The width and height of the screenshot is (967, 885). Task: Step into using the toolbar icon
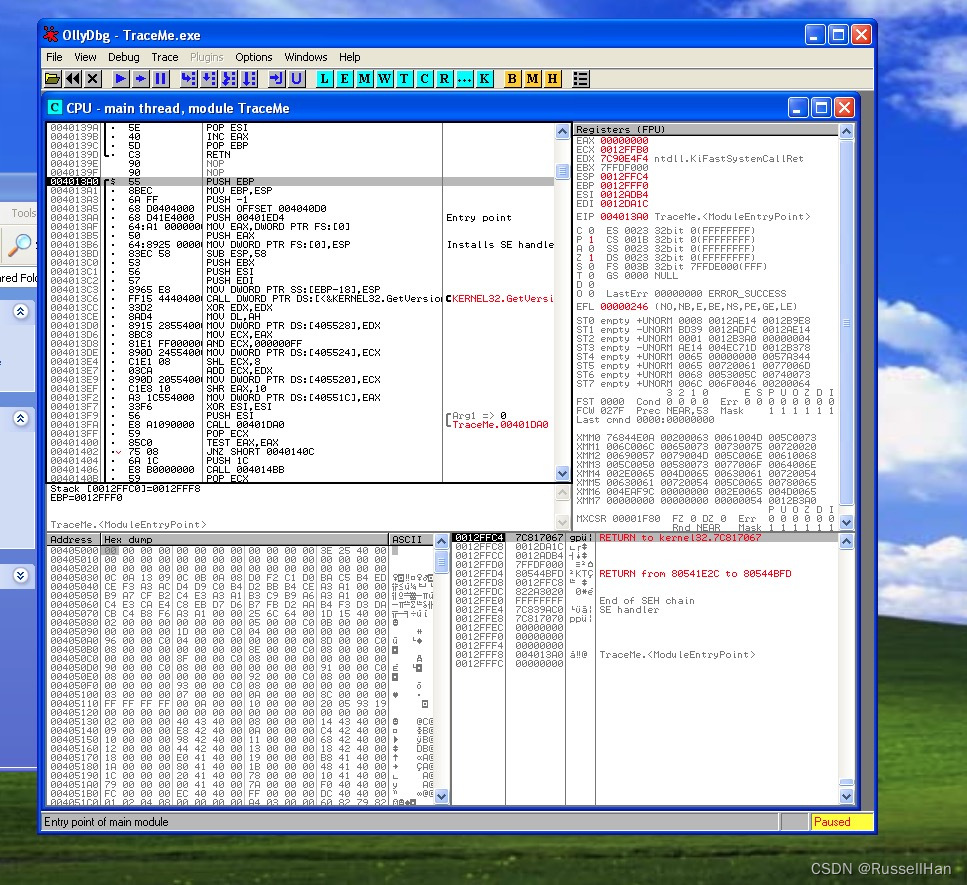(x=189, y=79)
